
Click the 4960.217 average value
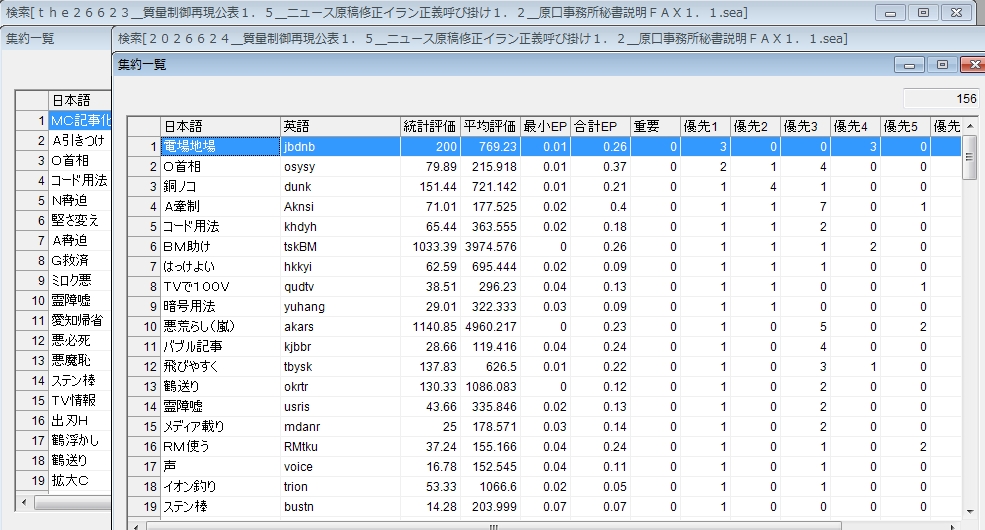click(x=490, y=327)
